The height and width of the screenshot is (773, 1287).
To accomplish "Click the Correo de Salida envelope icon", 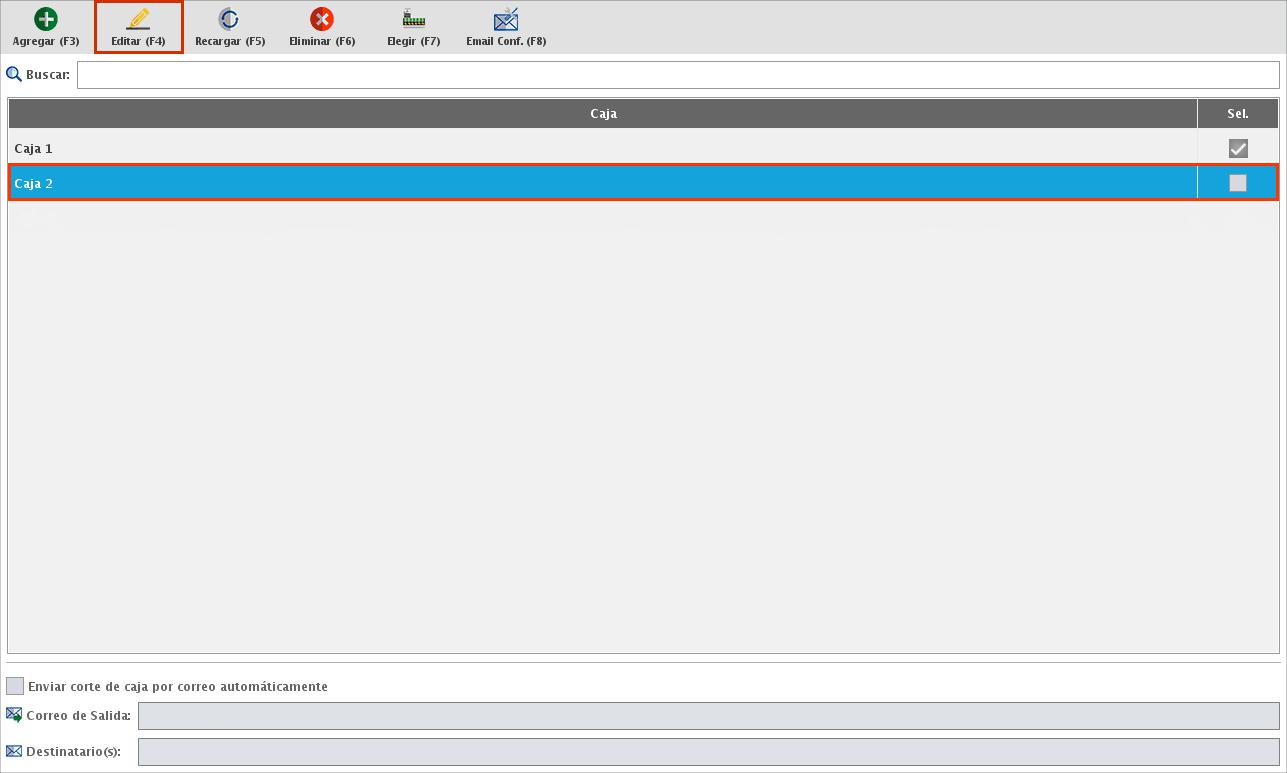I will point(14,715).
